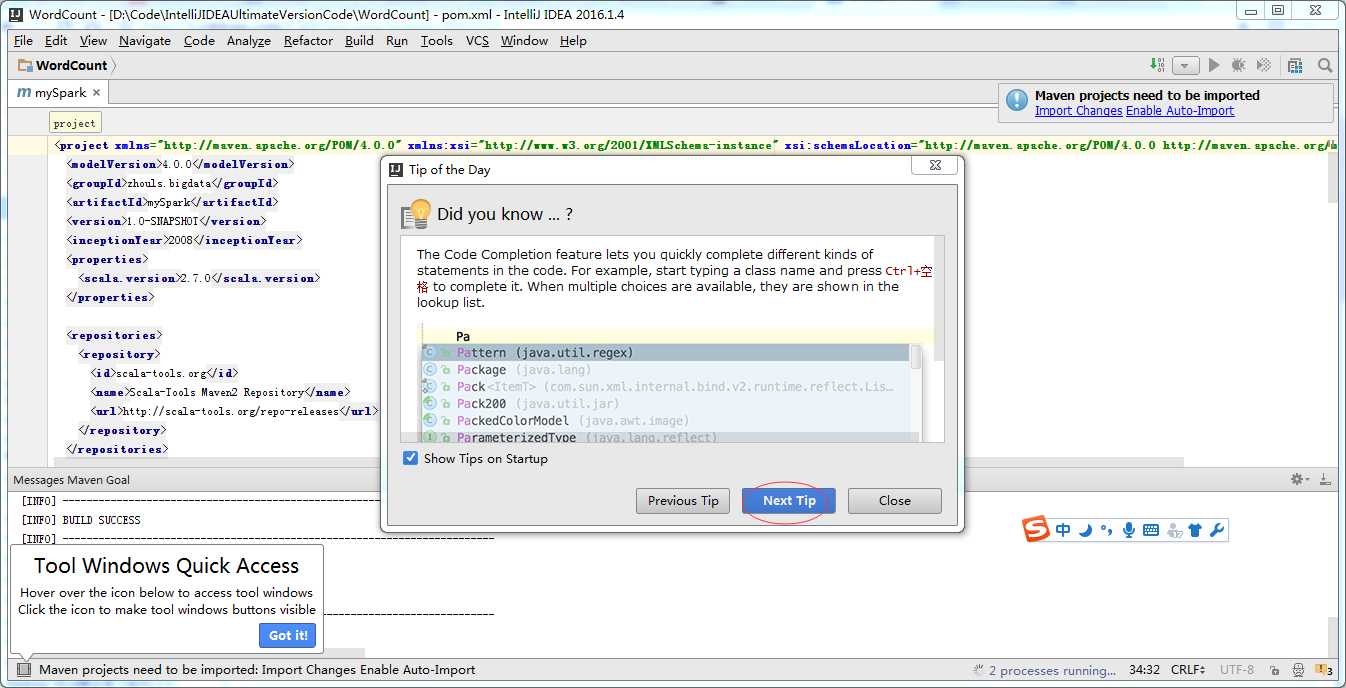The image size is (1346, 688).
Task: Open the View menu
Action: [93, 40]
